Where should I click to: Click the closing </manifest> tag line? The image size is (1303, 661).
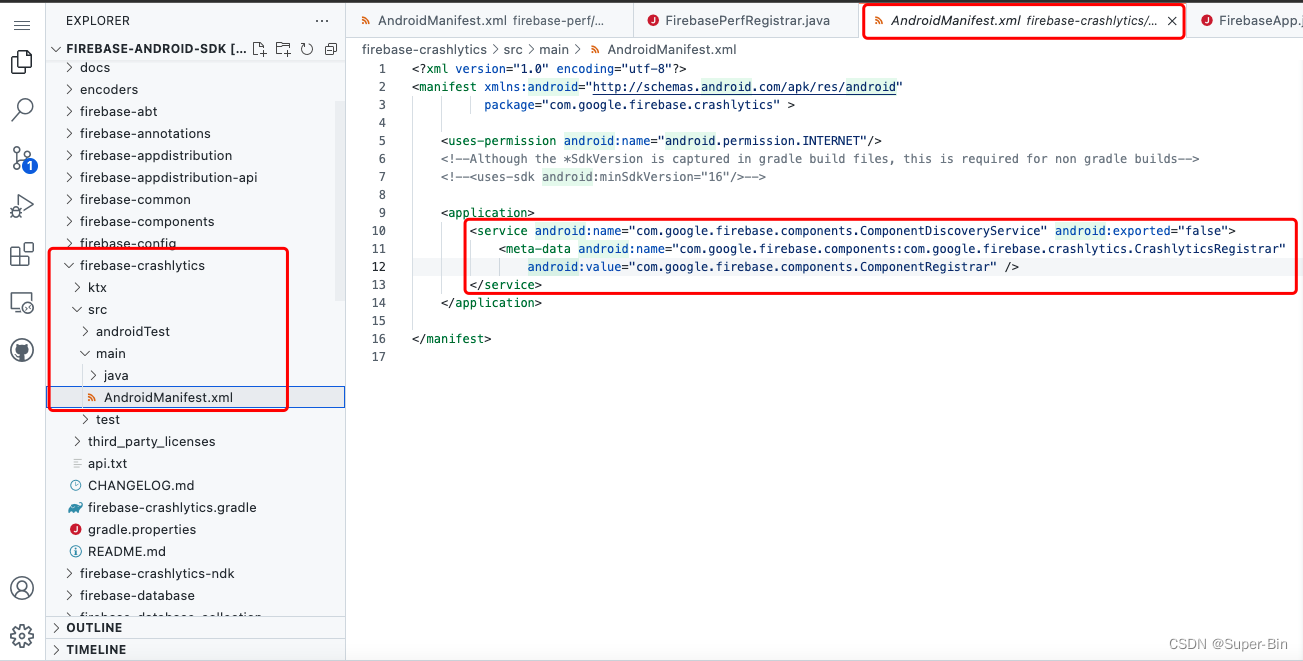coord(452,339)
